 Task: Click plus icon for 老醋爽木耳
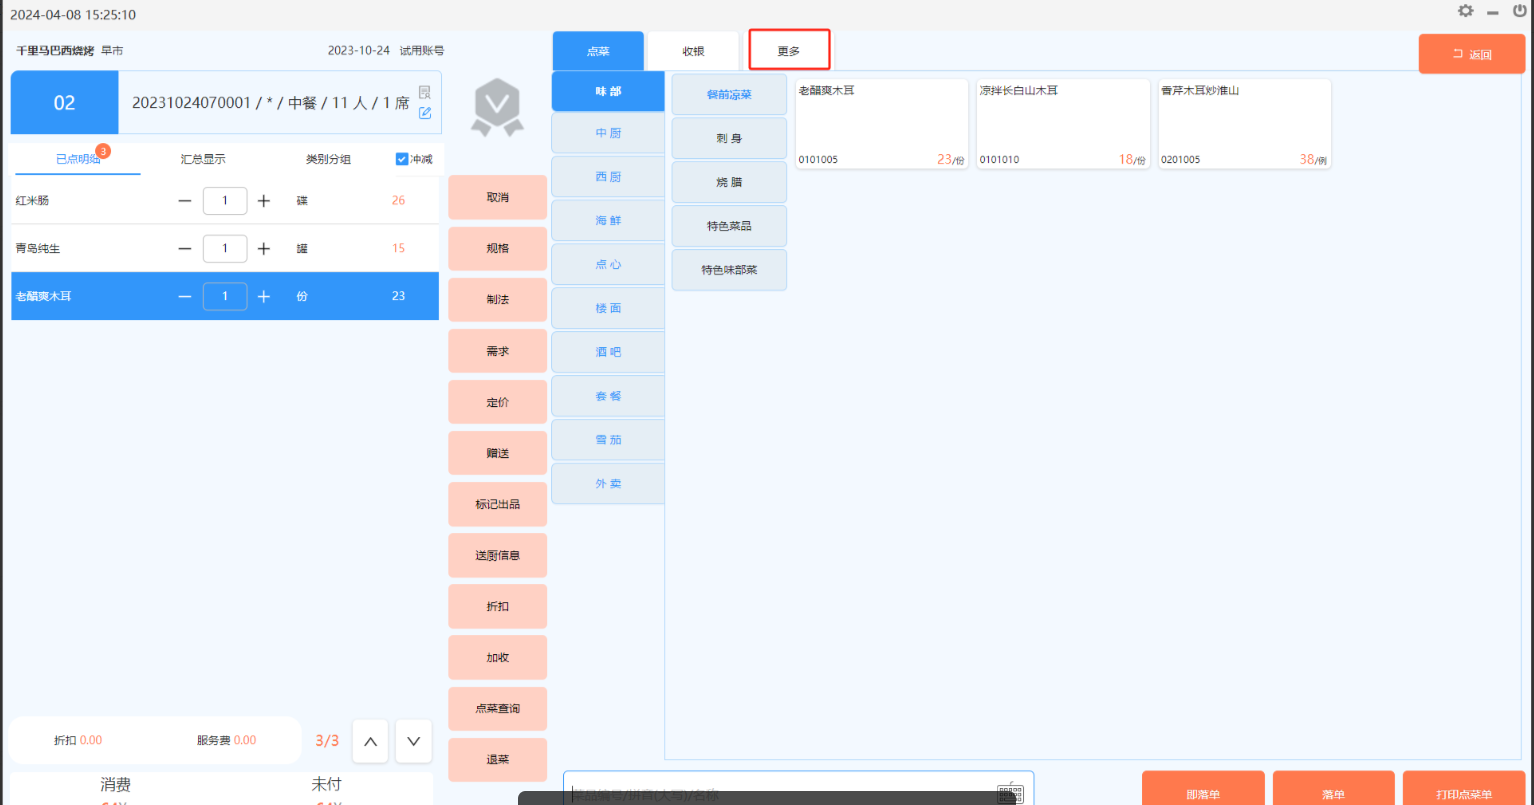[x=264, y=297]
